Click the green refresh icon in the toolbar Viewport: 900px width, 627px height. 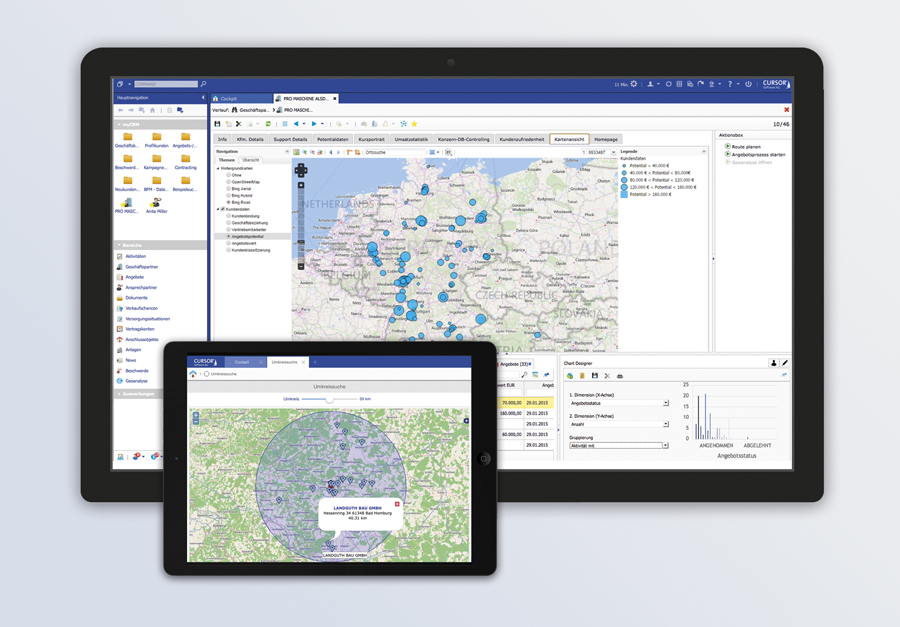click(x=268, y=124)
